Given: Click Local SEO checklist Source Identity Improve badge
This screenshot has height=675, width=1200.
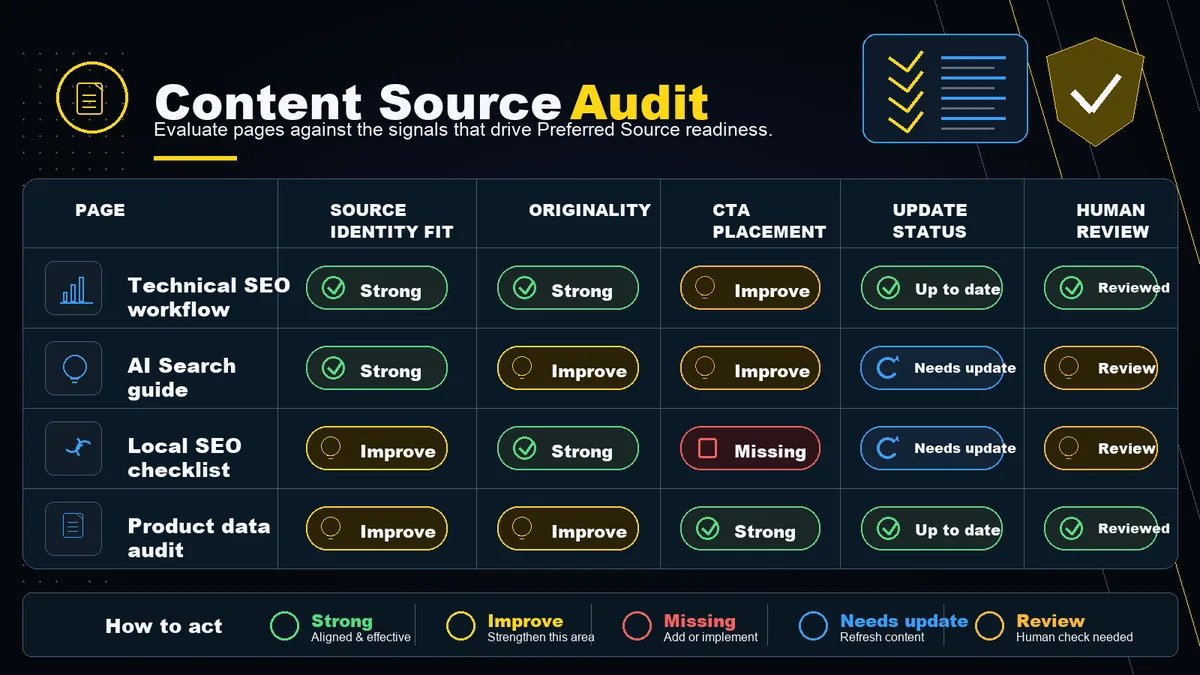Looking at the screenshot, I should (377, 449).
